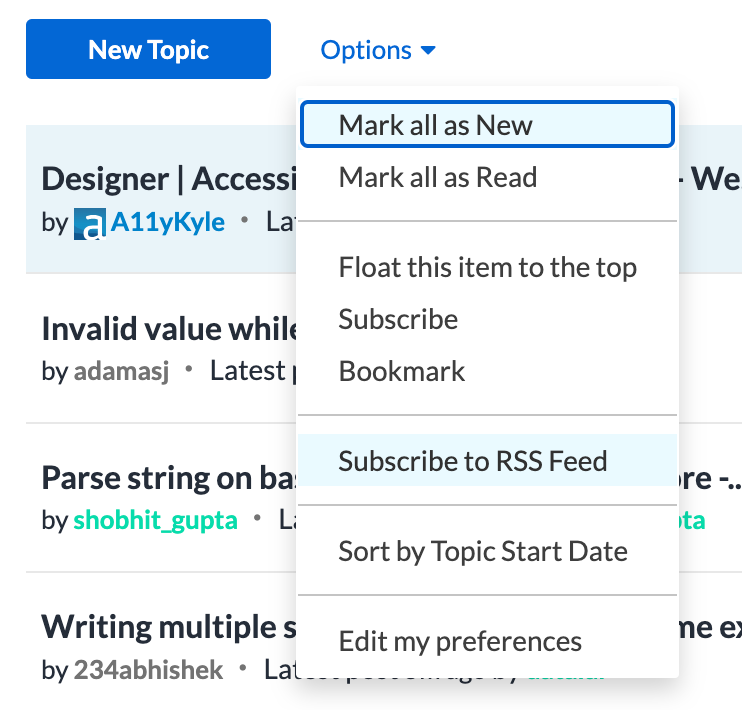Visit the adamasj author profile

120,372
